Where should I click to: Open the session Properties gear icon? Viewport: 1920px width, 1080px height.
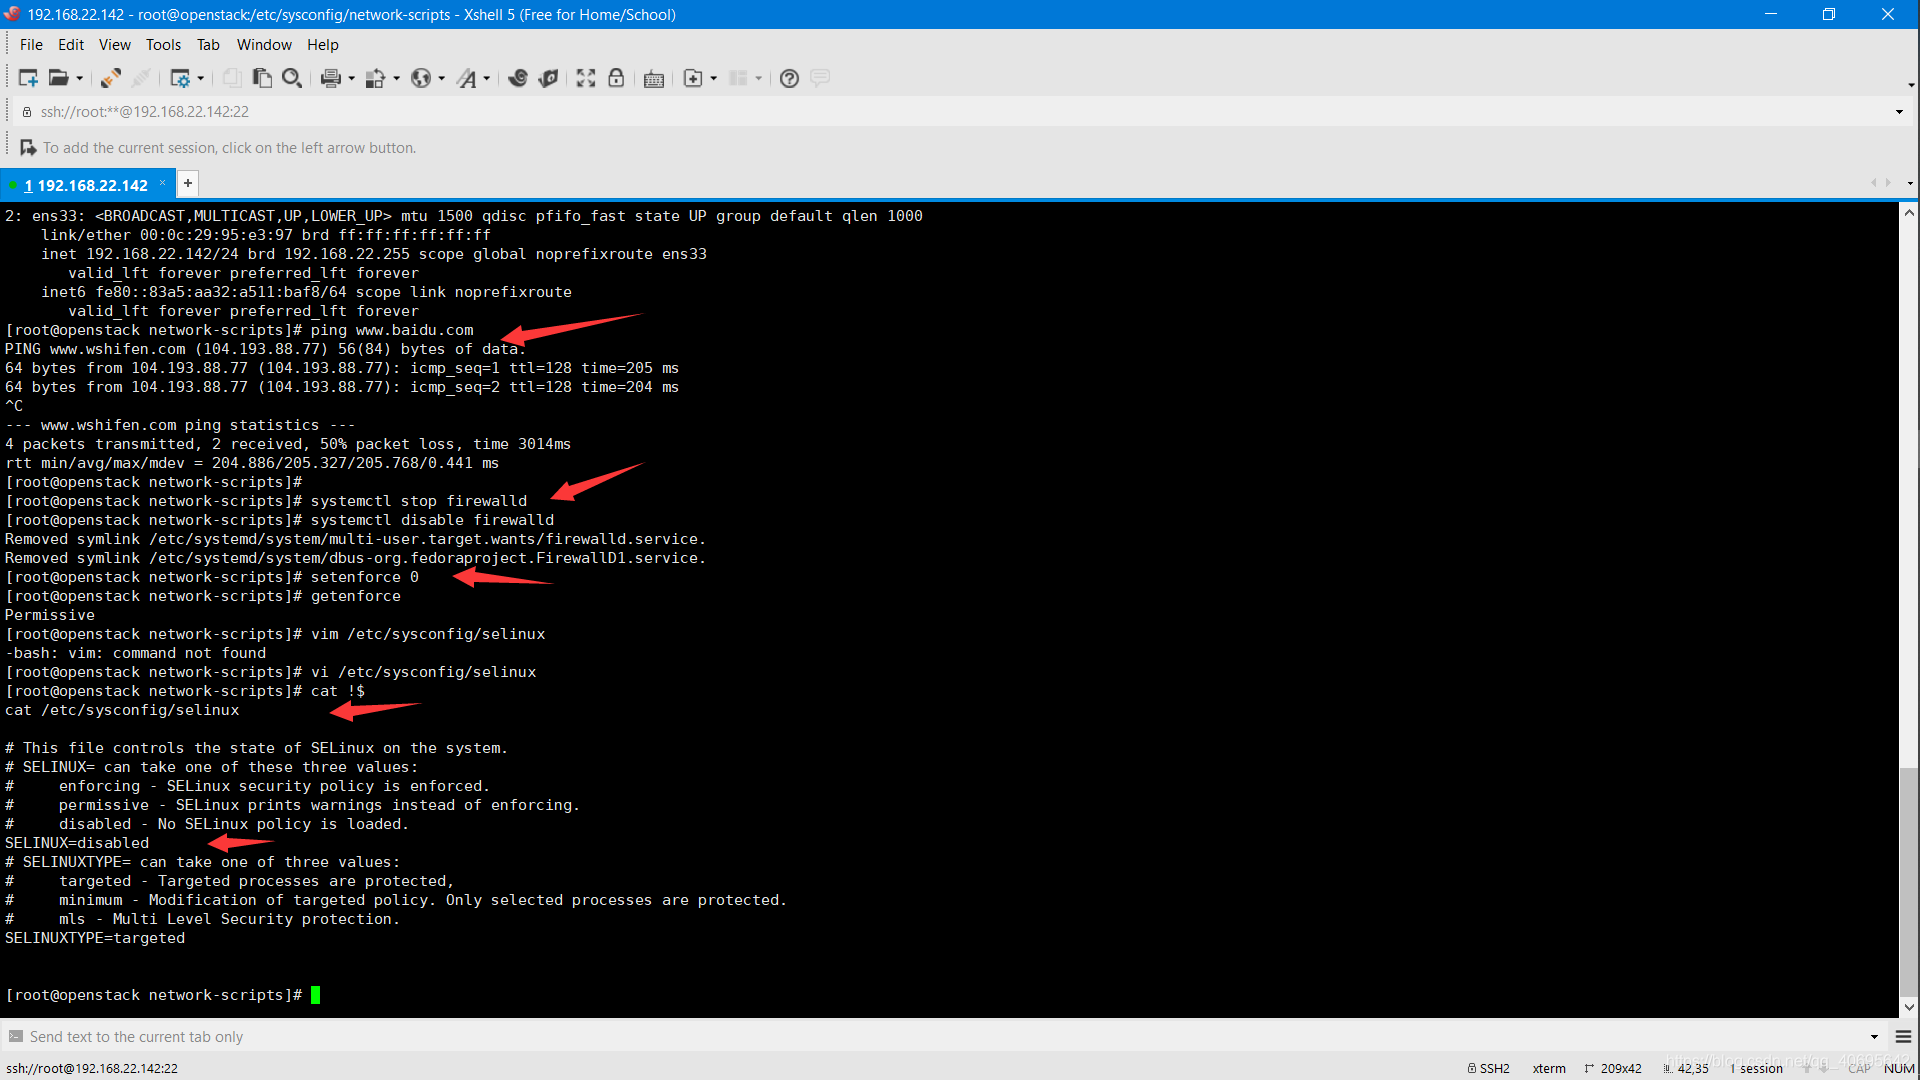pyautogui.click(x=180, y=78)
